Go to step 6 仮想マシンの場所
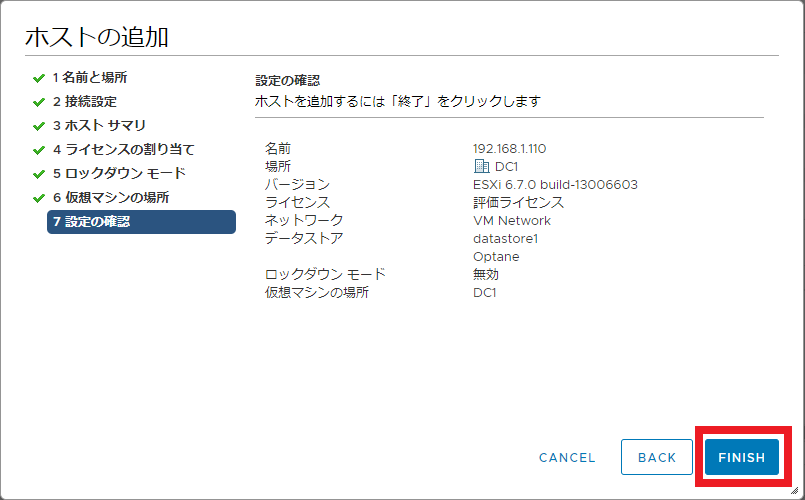The width and height of the screenshot is (805, 500). coord(111,198)
